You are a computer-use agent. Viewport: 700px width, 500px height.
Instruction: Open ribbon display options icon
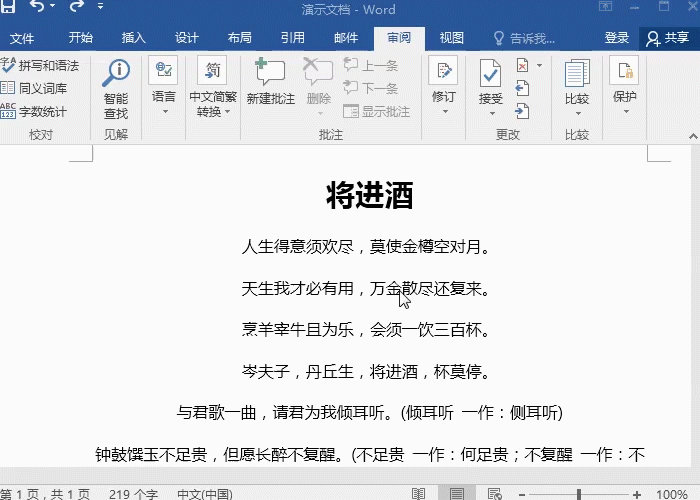click(x=605, y=6)
